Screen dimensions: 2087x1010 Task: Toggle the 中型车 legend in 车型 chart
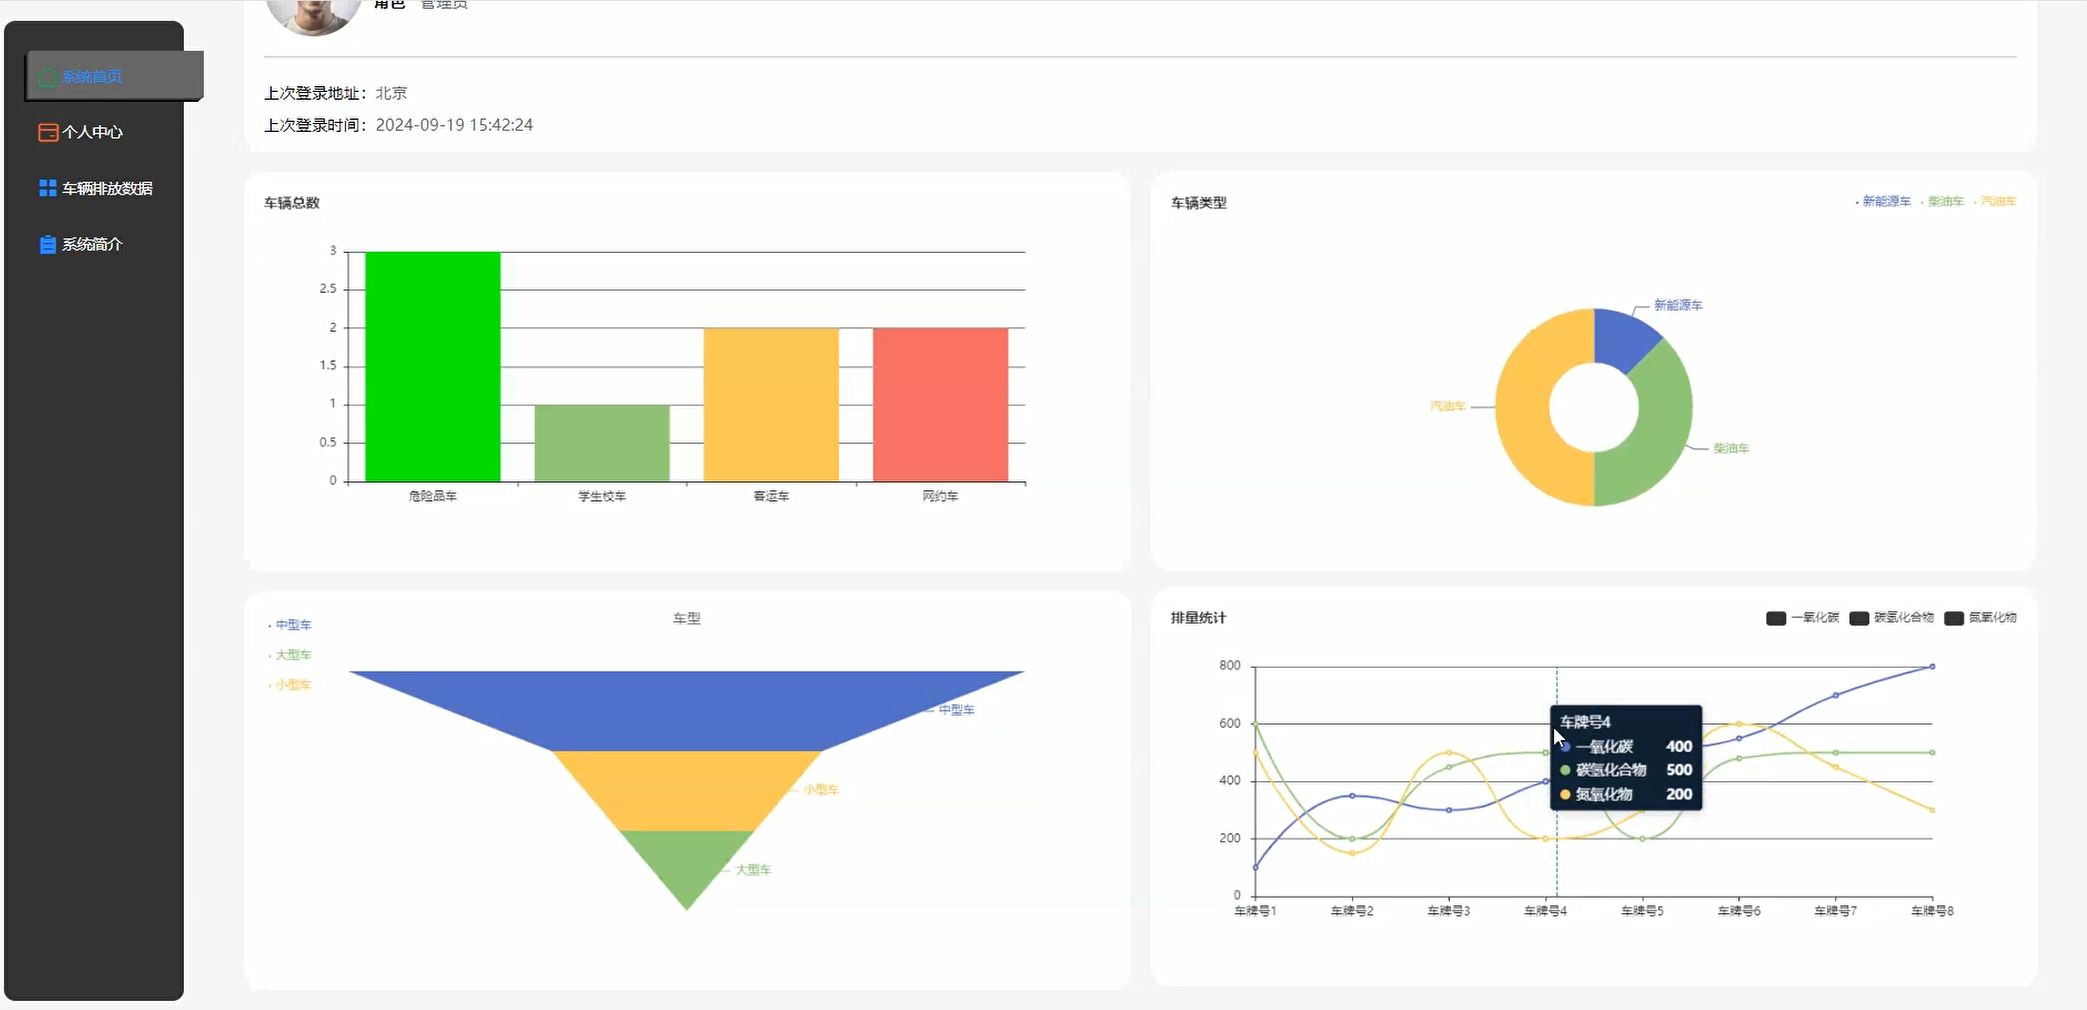point(290,625)
